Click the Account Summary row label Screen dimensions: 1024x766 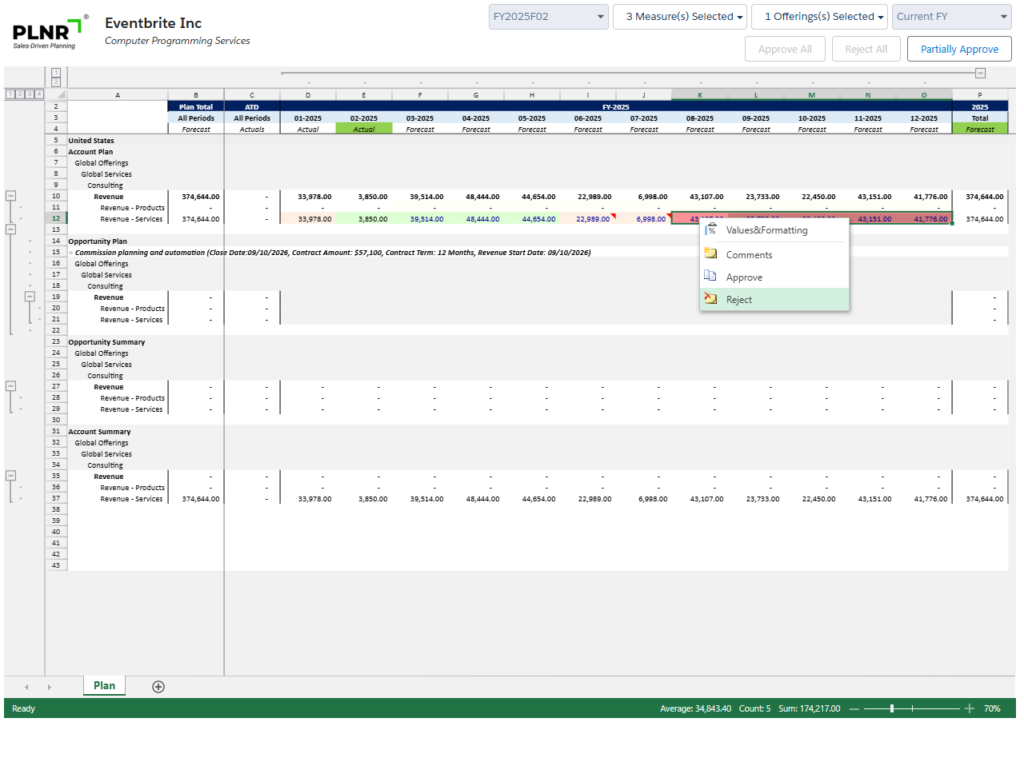pos(99,431)
